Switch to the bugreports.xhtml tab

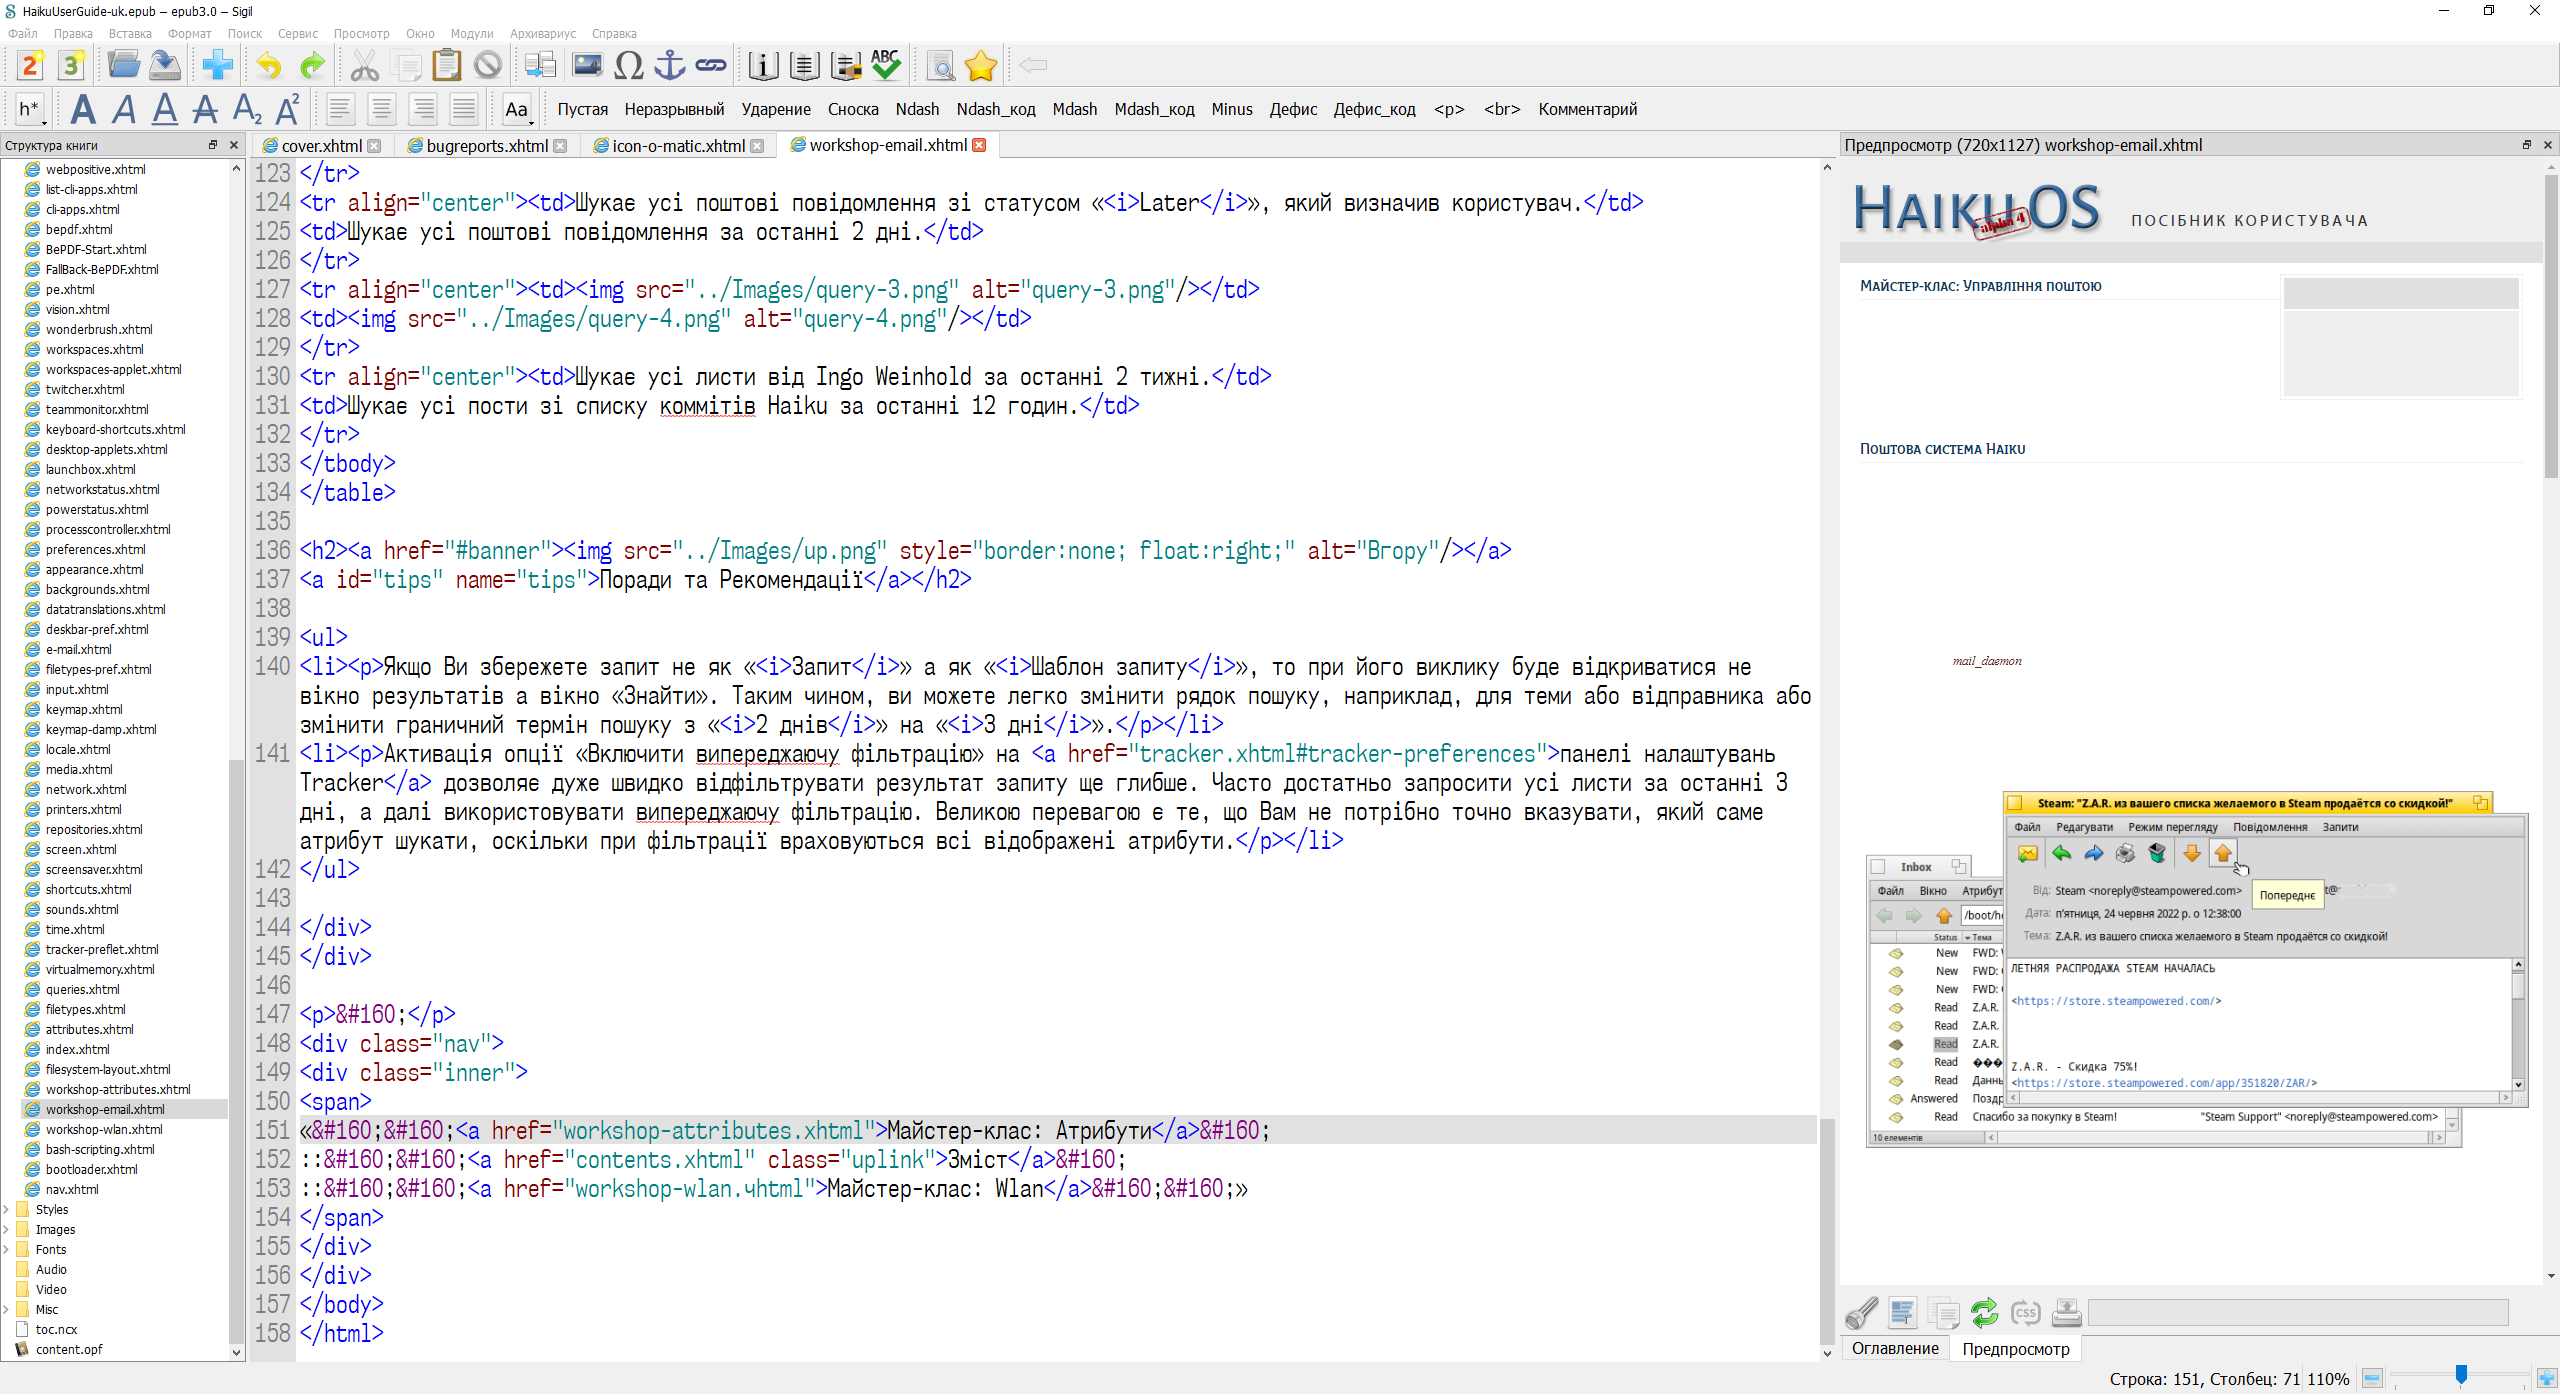pos(486,146)
